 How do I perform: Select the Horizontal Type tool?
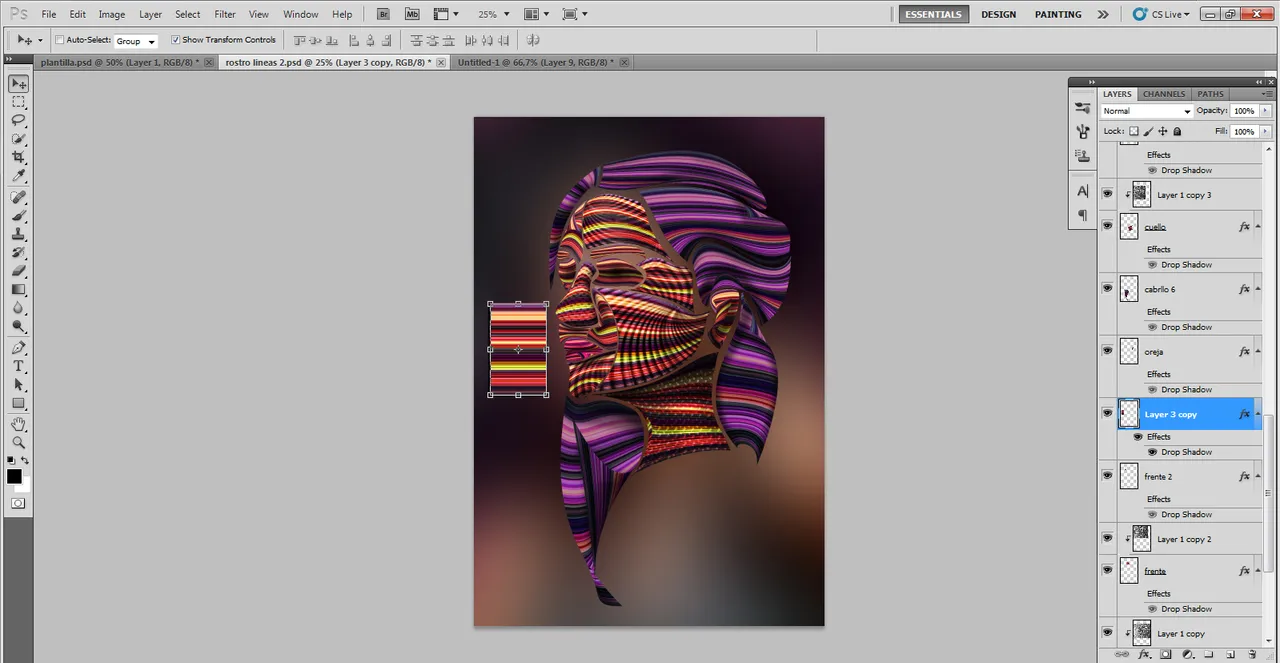tap(18, 367)
